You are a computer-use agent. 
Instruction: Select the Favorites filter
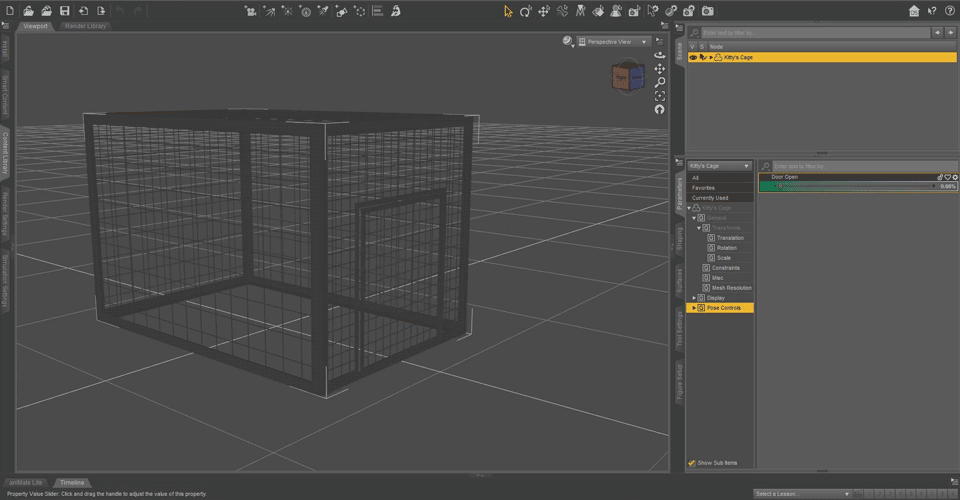coord(704,188)
